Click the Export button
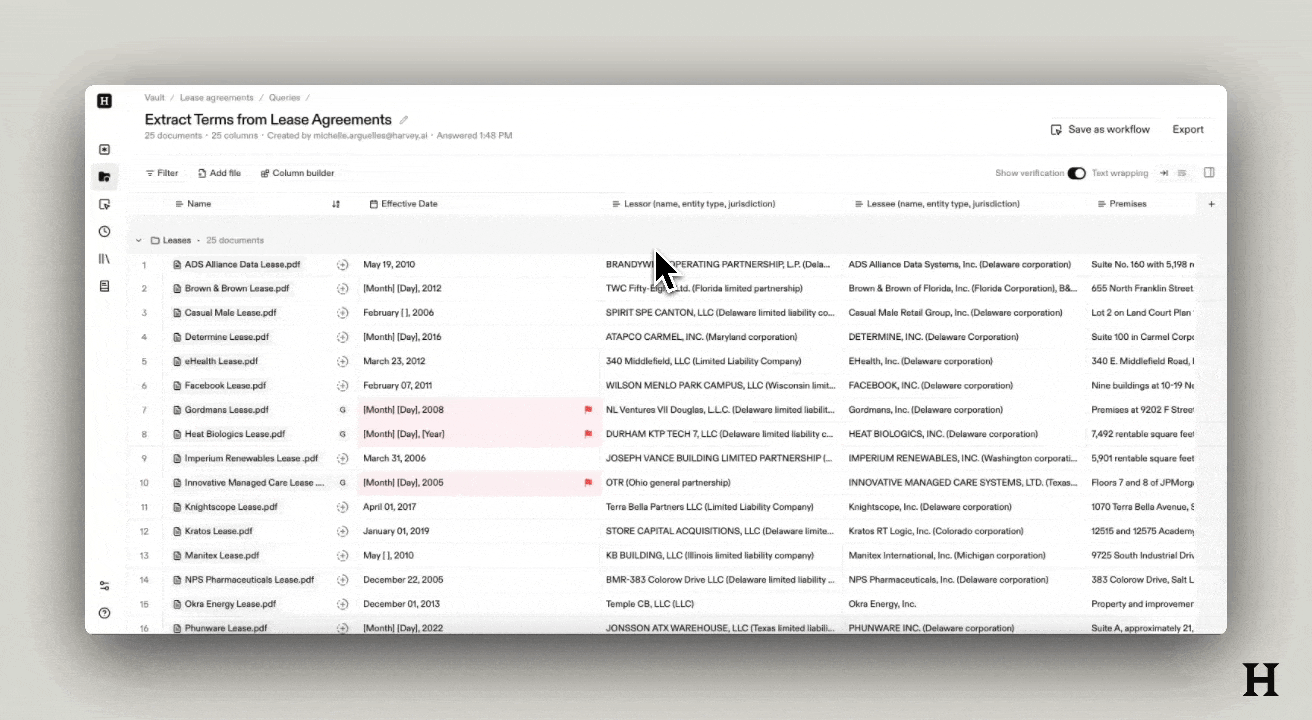The width and height of the screenshot is (1312, 720). coord(1188,129)
